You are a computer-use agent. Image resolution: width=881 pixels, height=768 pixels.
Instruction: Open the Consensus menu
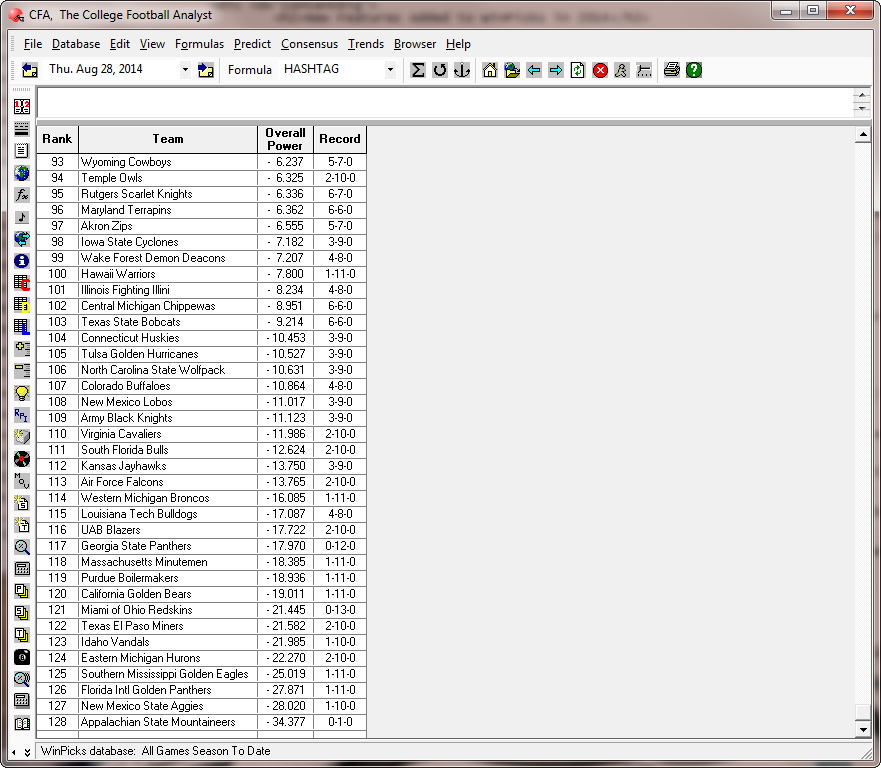point(309,44)
